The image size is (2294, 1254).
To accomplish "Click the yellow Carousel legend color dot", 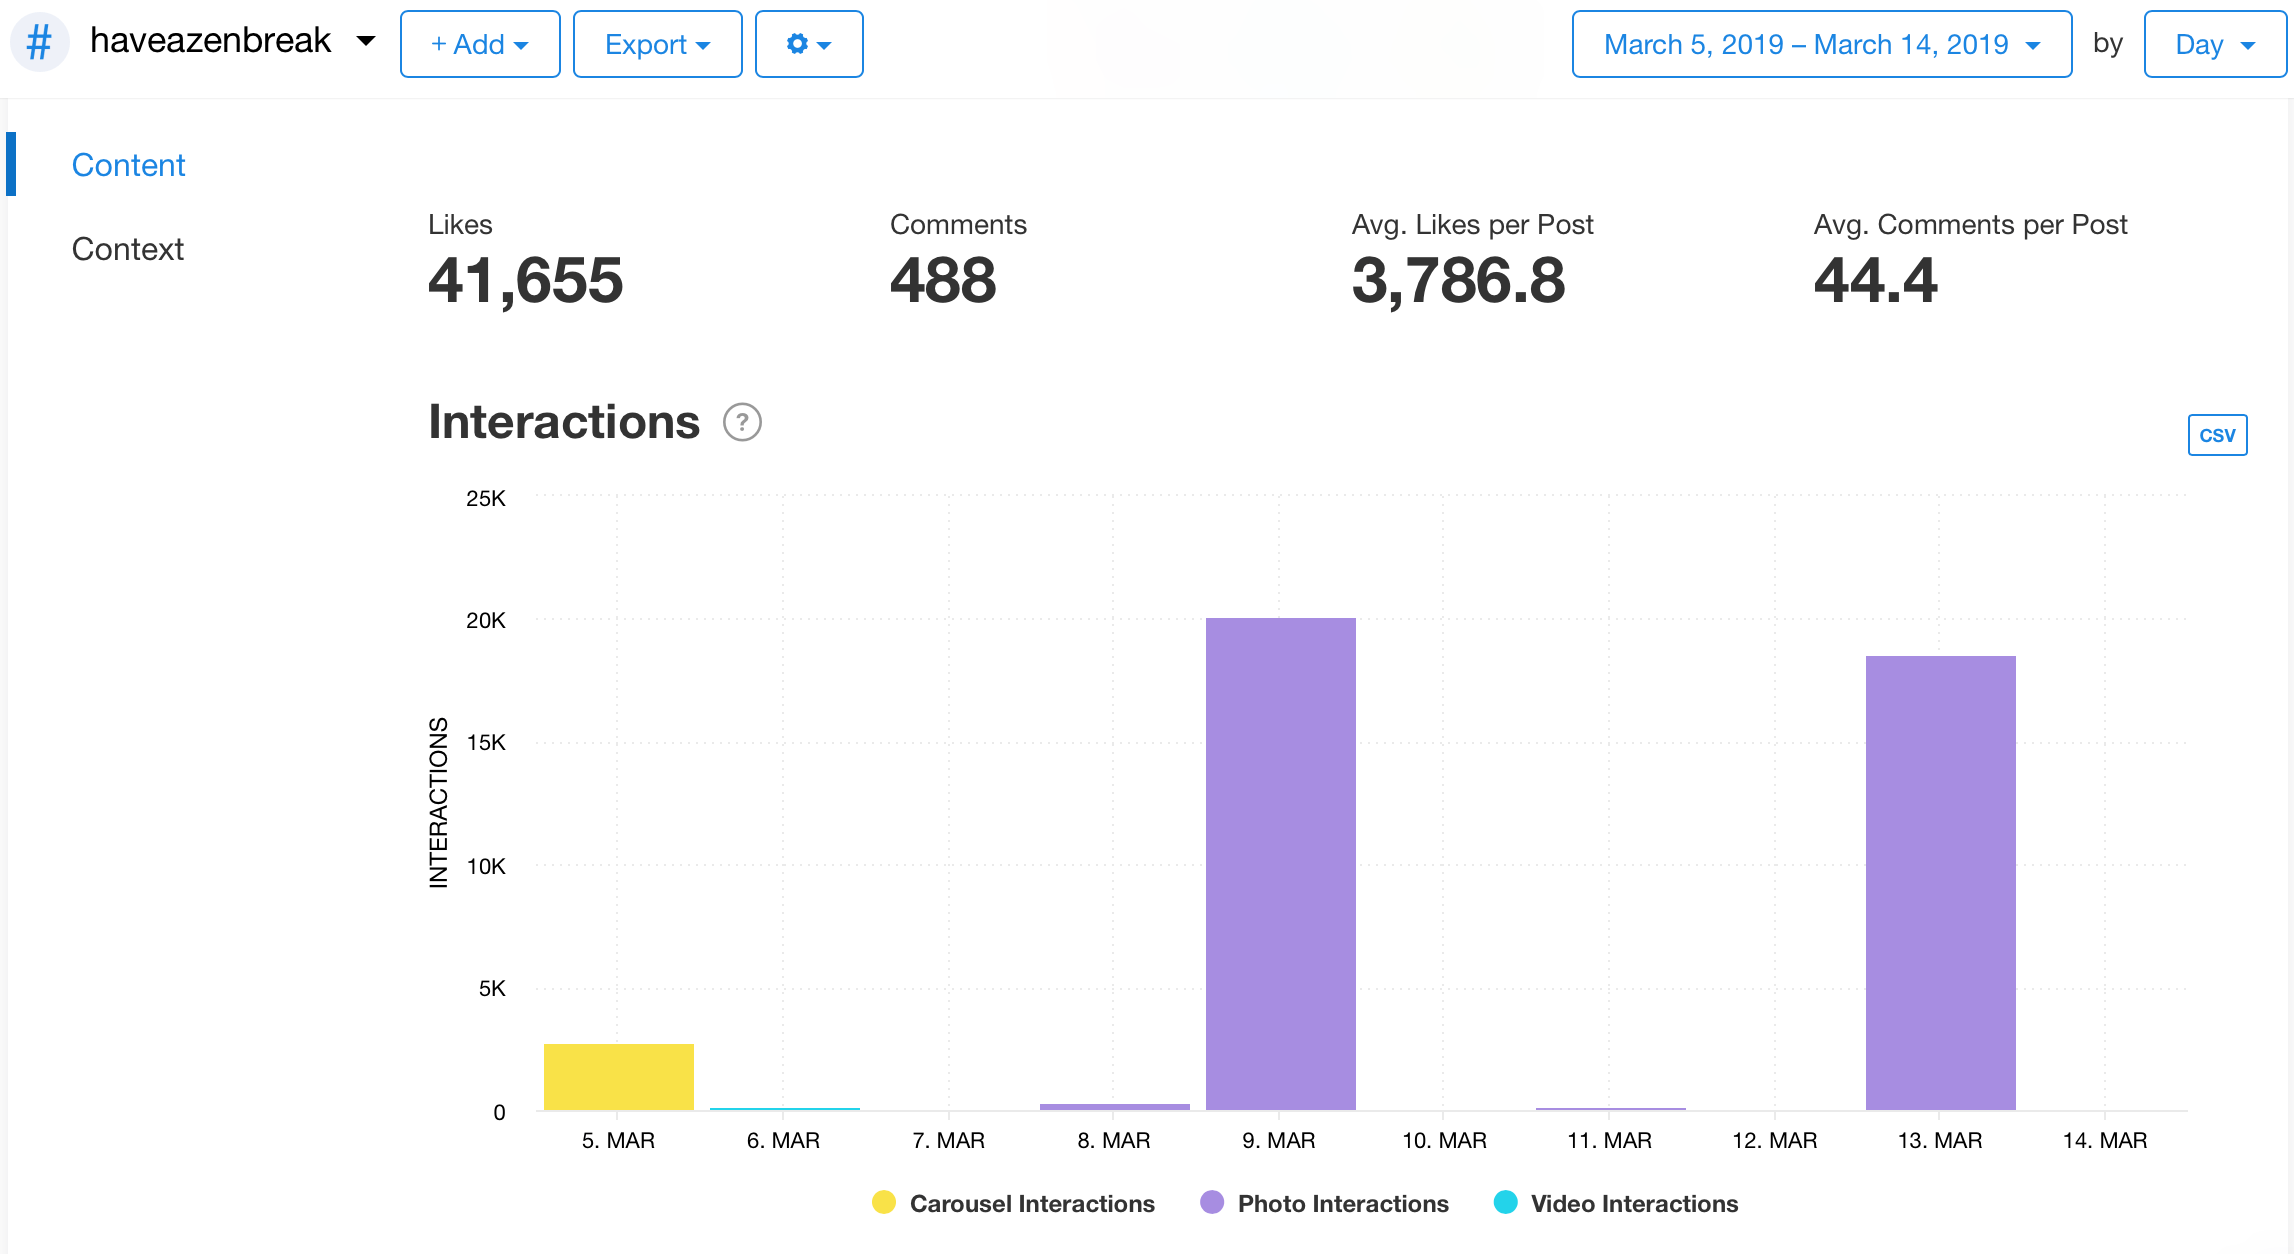I will (x=883, y=1202).
